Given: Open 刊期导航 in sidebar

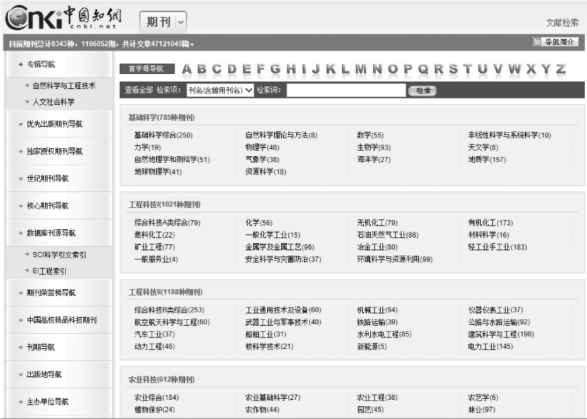Looking at the screenshot, I should pos(40,347).
